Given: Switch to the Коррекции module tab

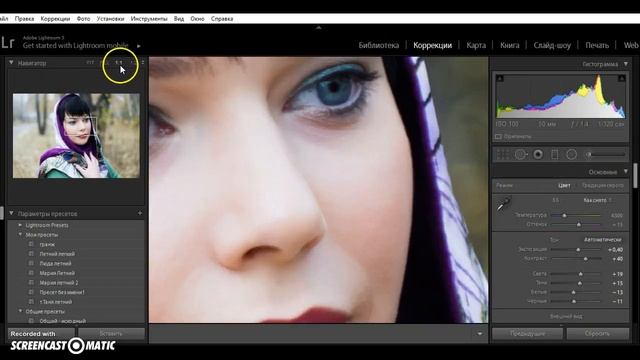Looking at the screenshot, I should 432,45.
